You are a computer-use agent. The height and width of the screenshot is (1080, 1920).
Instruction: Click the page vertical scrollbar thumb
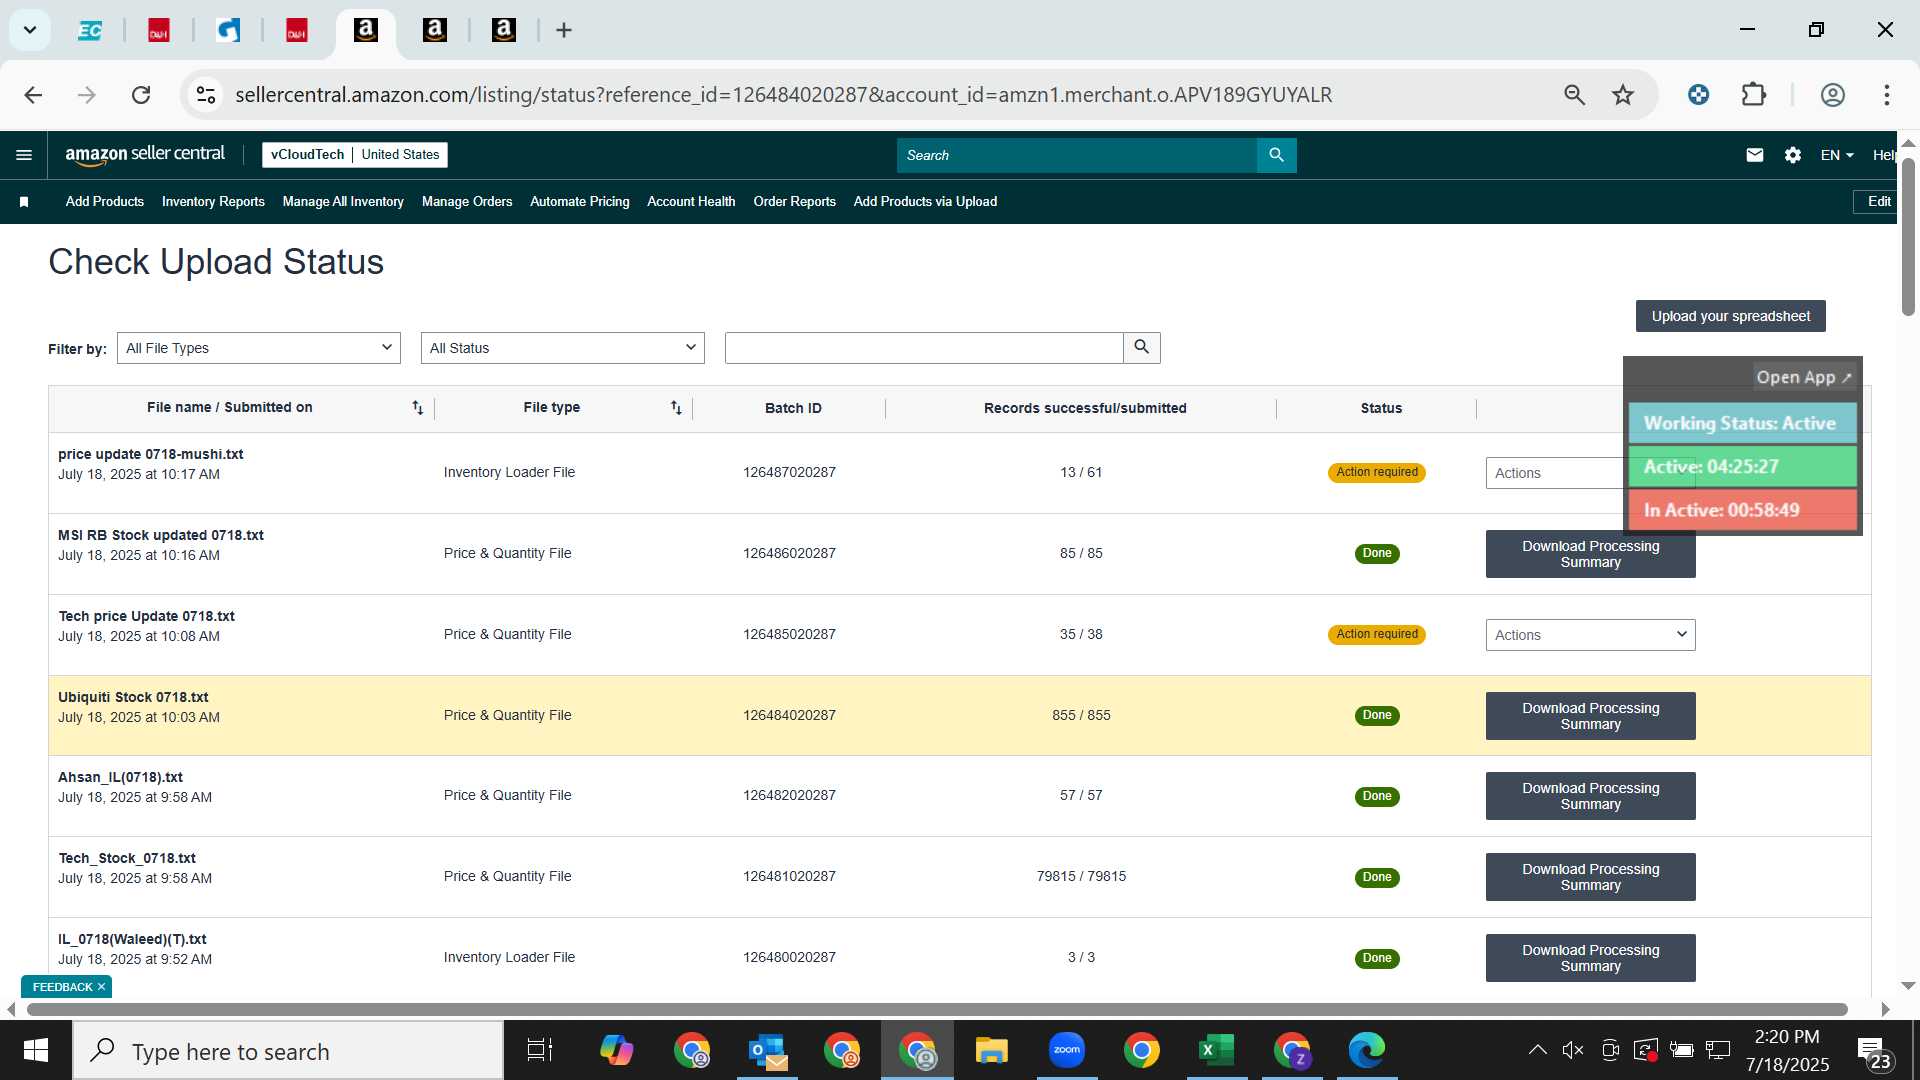[1908, 236]
